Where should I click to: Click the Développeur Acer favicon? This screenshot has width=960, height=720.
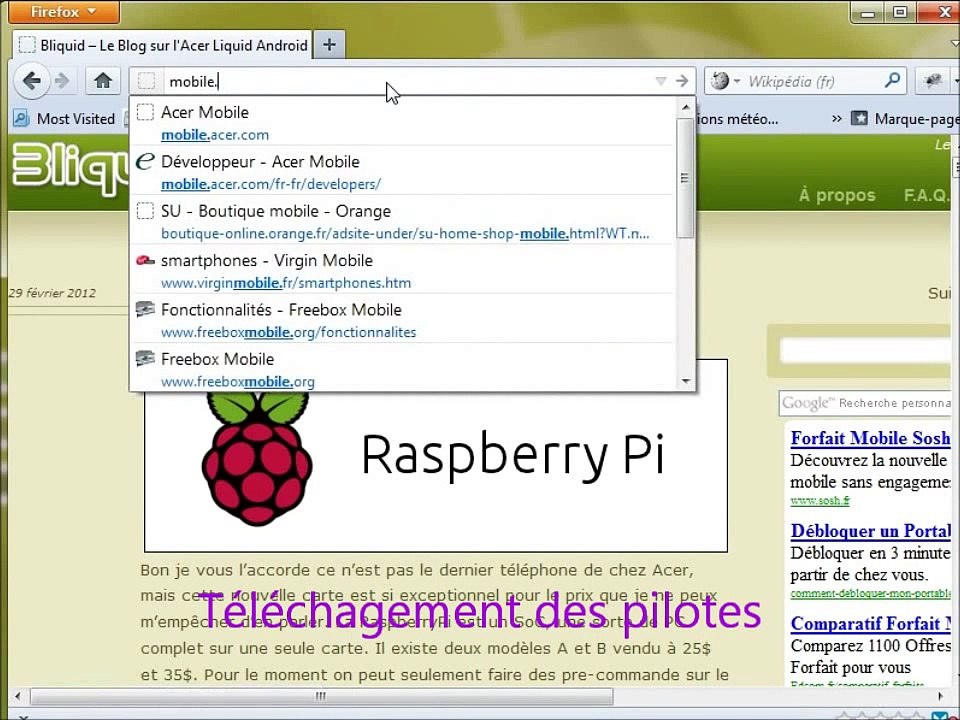(145, 162)
